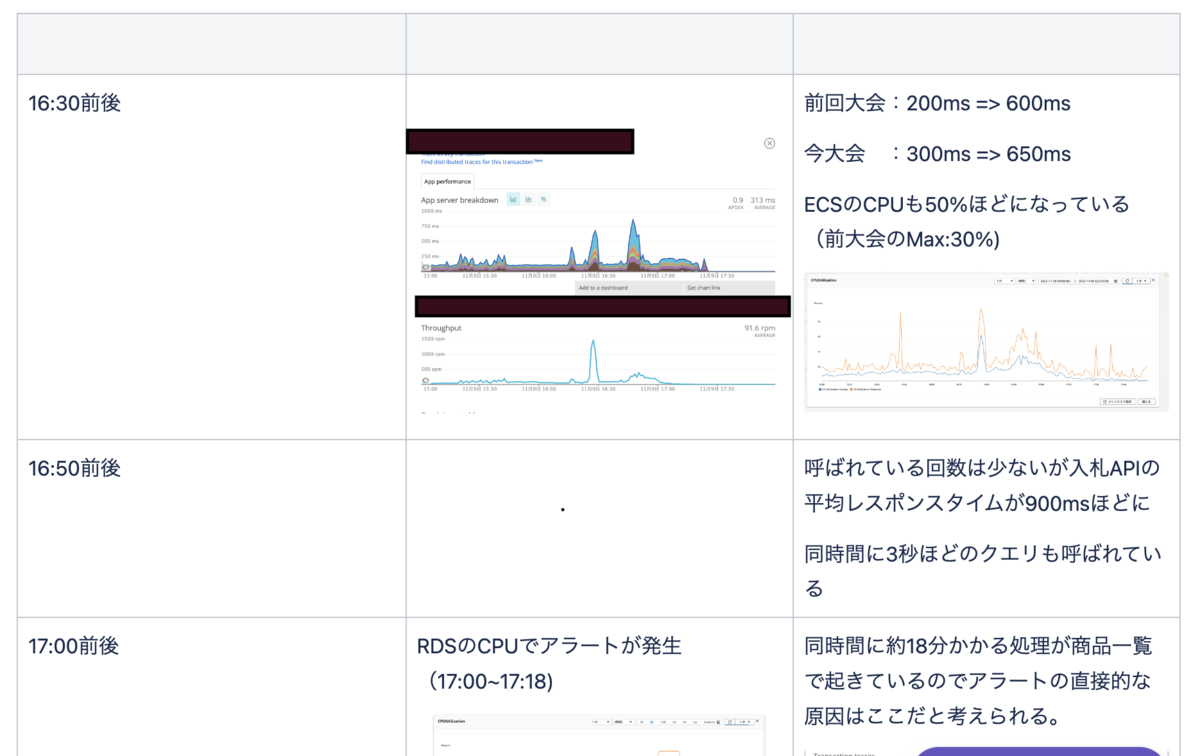Switch App server breakdown to percentile icon
This screenshot has width=1200, height=756.
(x=543, y=199)
